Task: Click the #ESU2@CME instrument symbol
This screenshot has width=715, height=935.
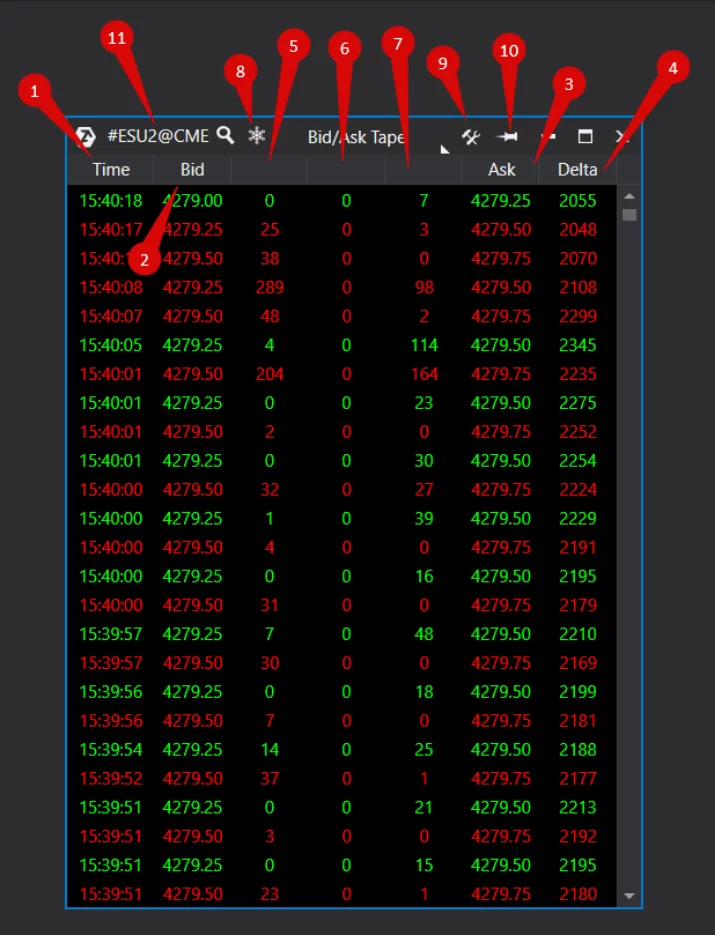Action: 158,137
